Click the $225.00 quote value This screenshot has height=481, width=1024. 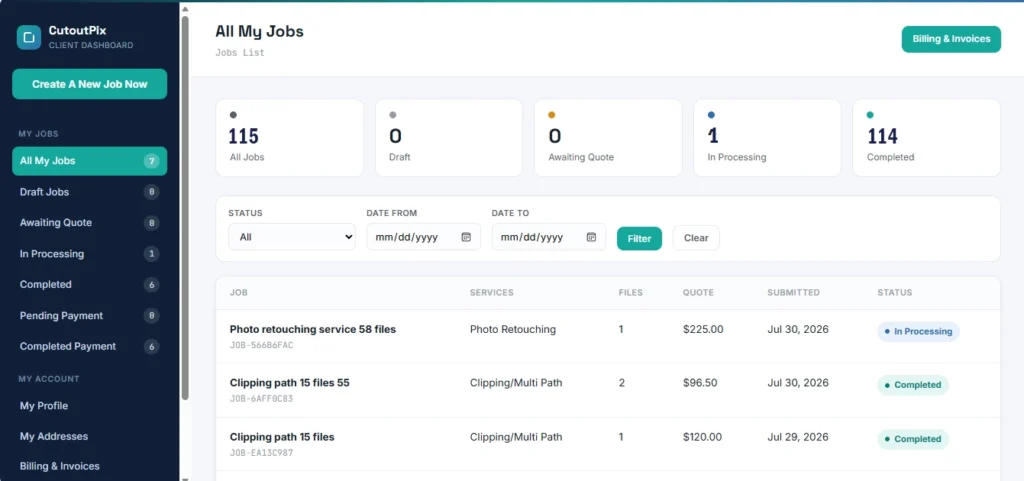(x=703, y=330)
